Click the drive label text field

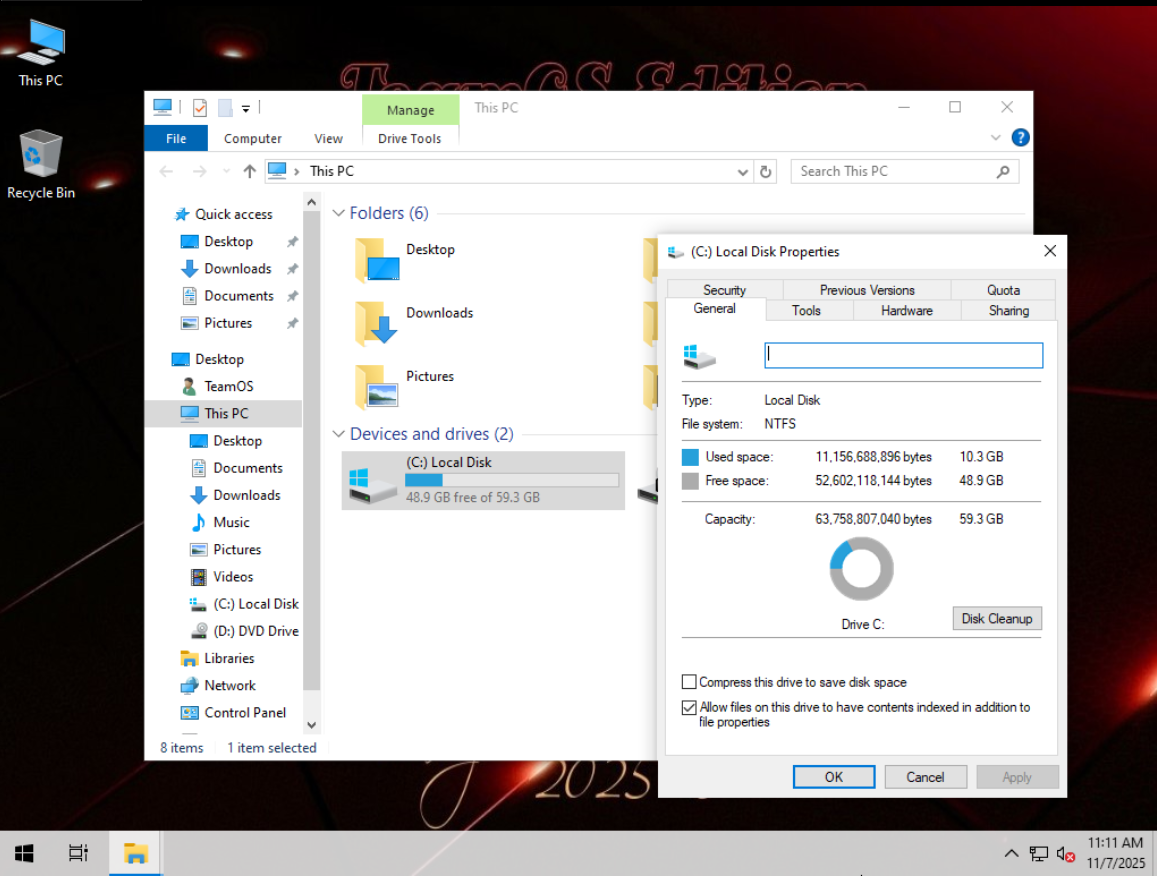tap(903, 355)
